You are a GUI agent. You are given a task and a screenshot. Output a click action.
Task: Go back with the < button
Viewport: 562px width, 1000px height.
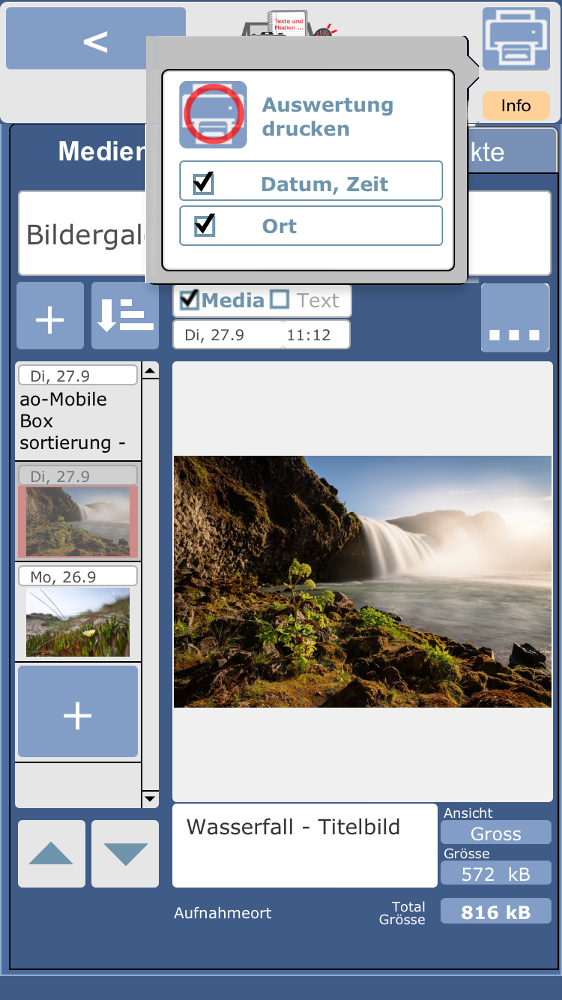point(96,38)
